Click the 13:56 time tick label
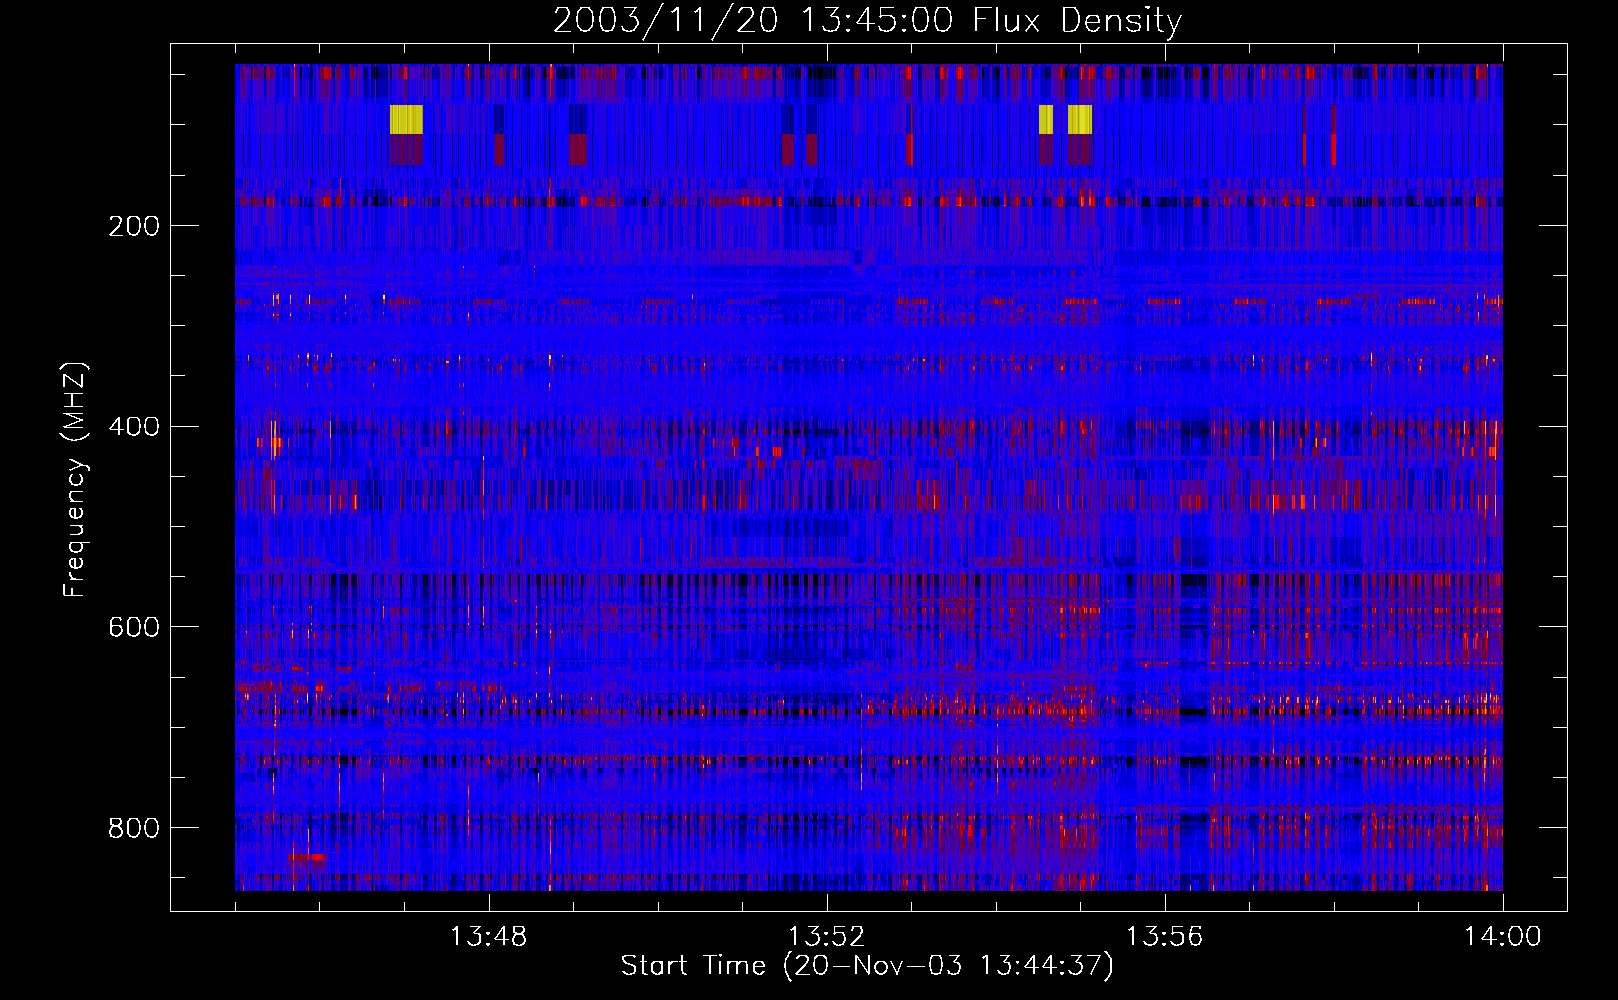The width and height of the screenshot is (1618, 1000). pyautogui.click(x=1164, y=937)
